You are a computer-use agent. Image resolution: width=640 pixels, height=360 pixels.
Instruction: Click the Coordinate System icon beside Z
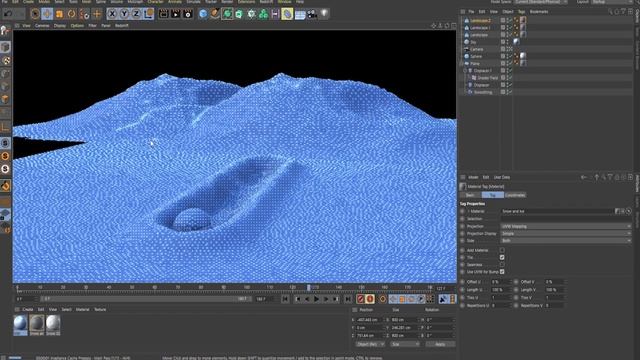click(149, 14)
